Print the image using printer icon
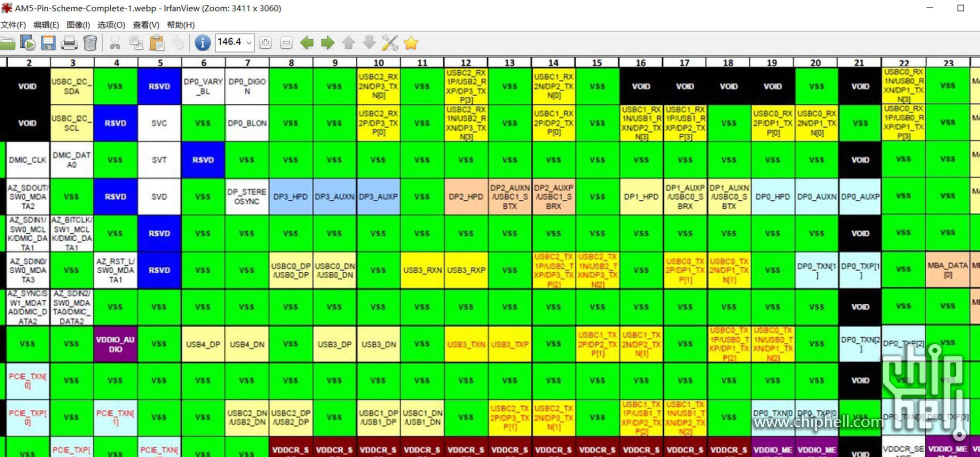This screenshot has width=980, height=457. click(69, 43)
